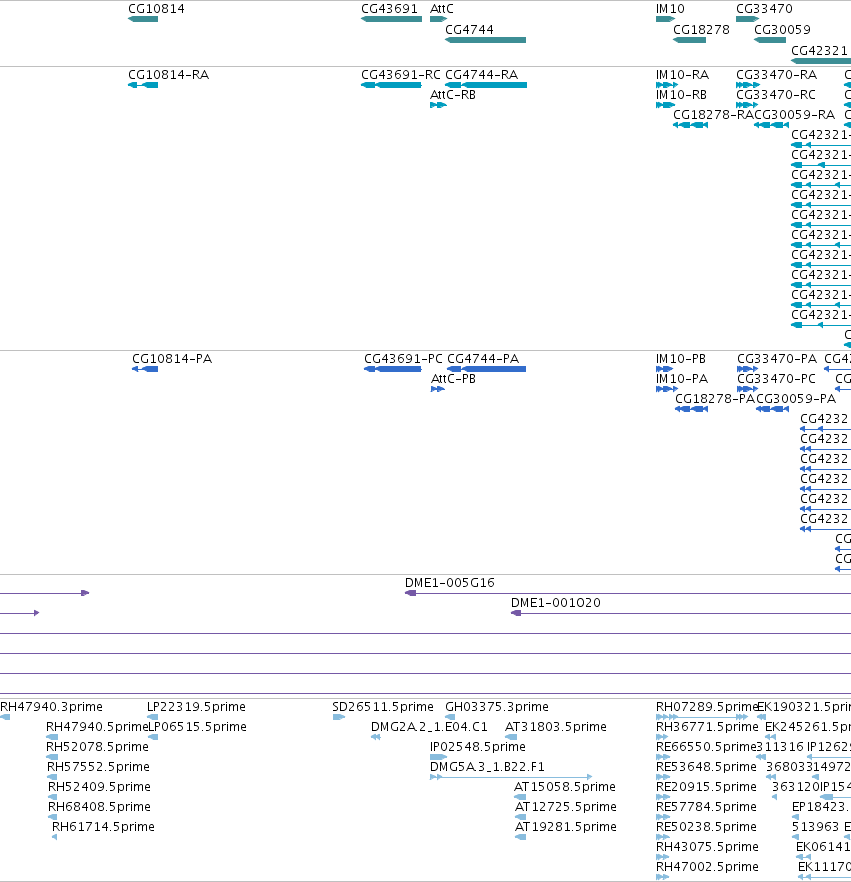This screenshot has height=882, width=851.
Task: Click the AT12725.5prime EST label
Action: 566,807
